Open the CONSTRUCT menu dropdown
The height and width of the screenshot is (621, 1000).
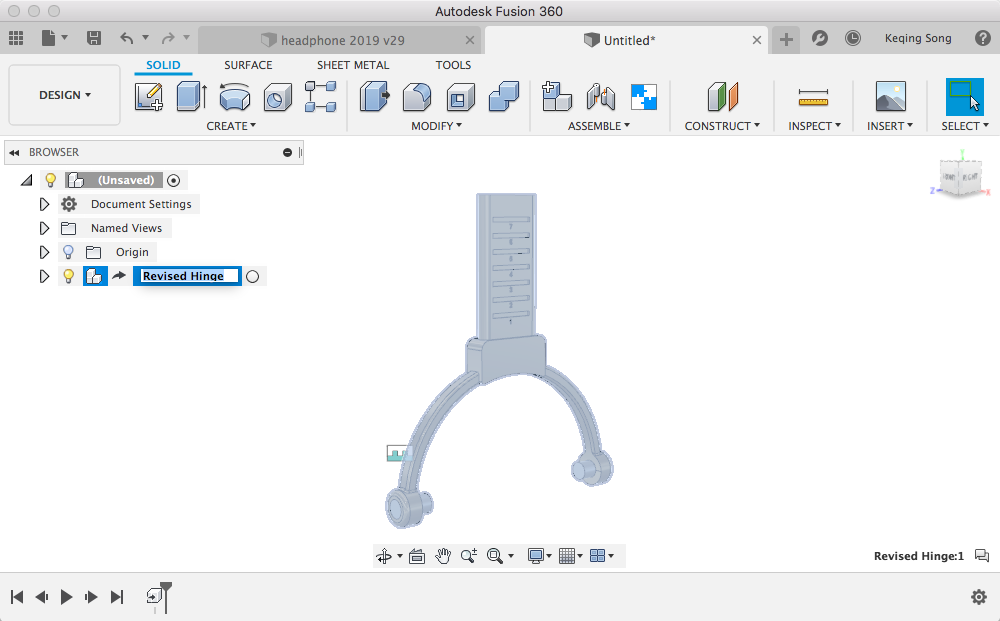point(722,126)
